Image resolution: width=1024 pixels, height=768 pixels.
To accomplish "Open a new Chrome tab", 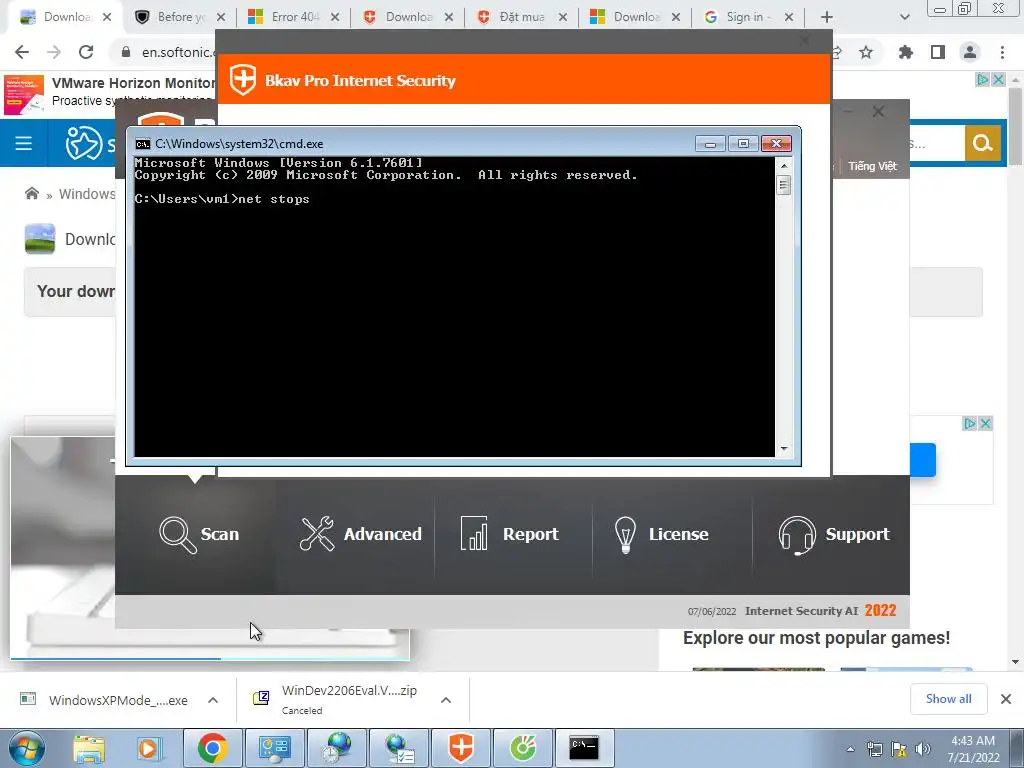I will click(x=827, y=17).
